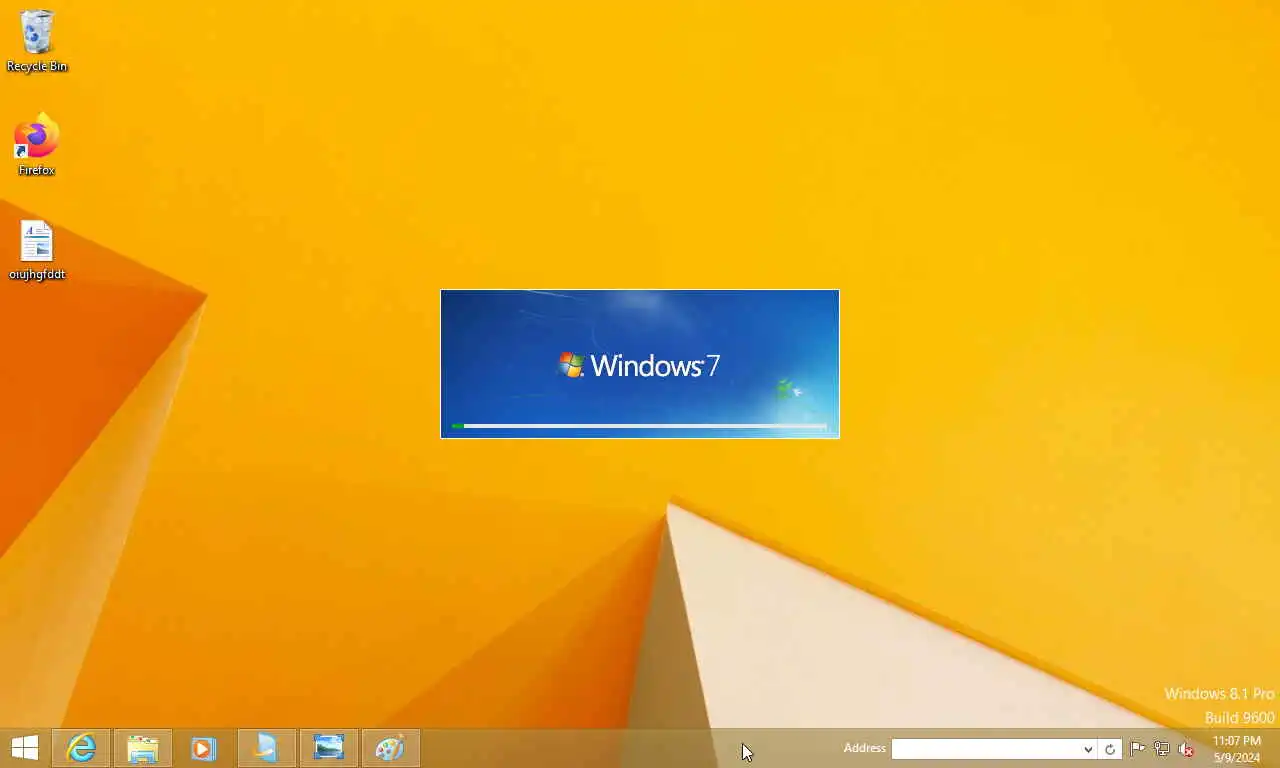Click the Address toolbar refresh button
The height and width of the screenshot is (768, 1280).
tap(1110, 749)
